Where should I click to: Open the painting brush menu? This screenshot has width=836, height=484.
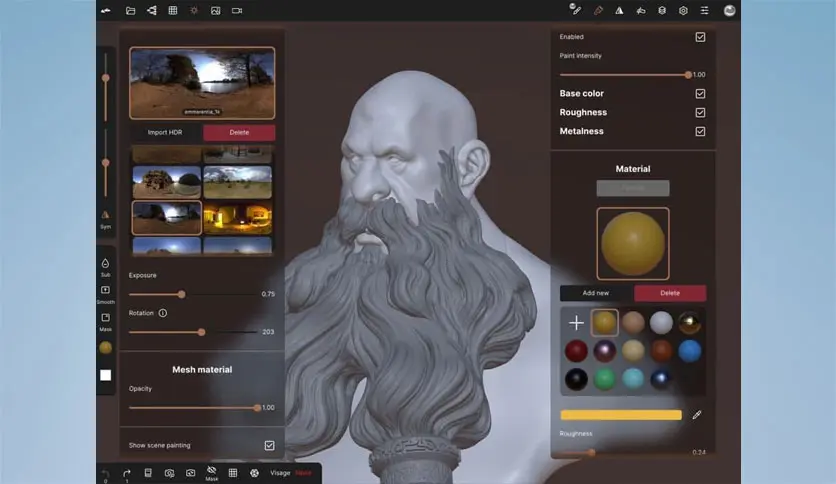point(598,11)
